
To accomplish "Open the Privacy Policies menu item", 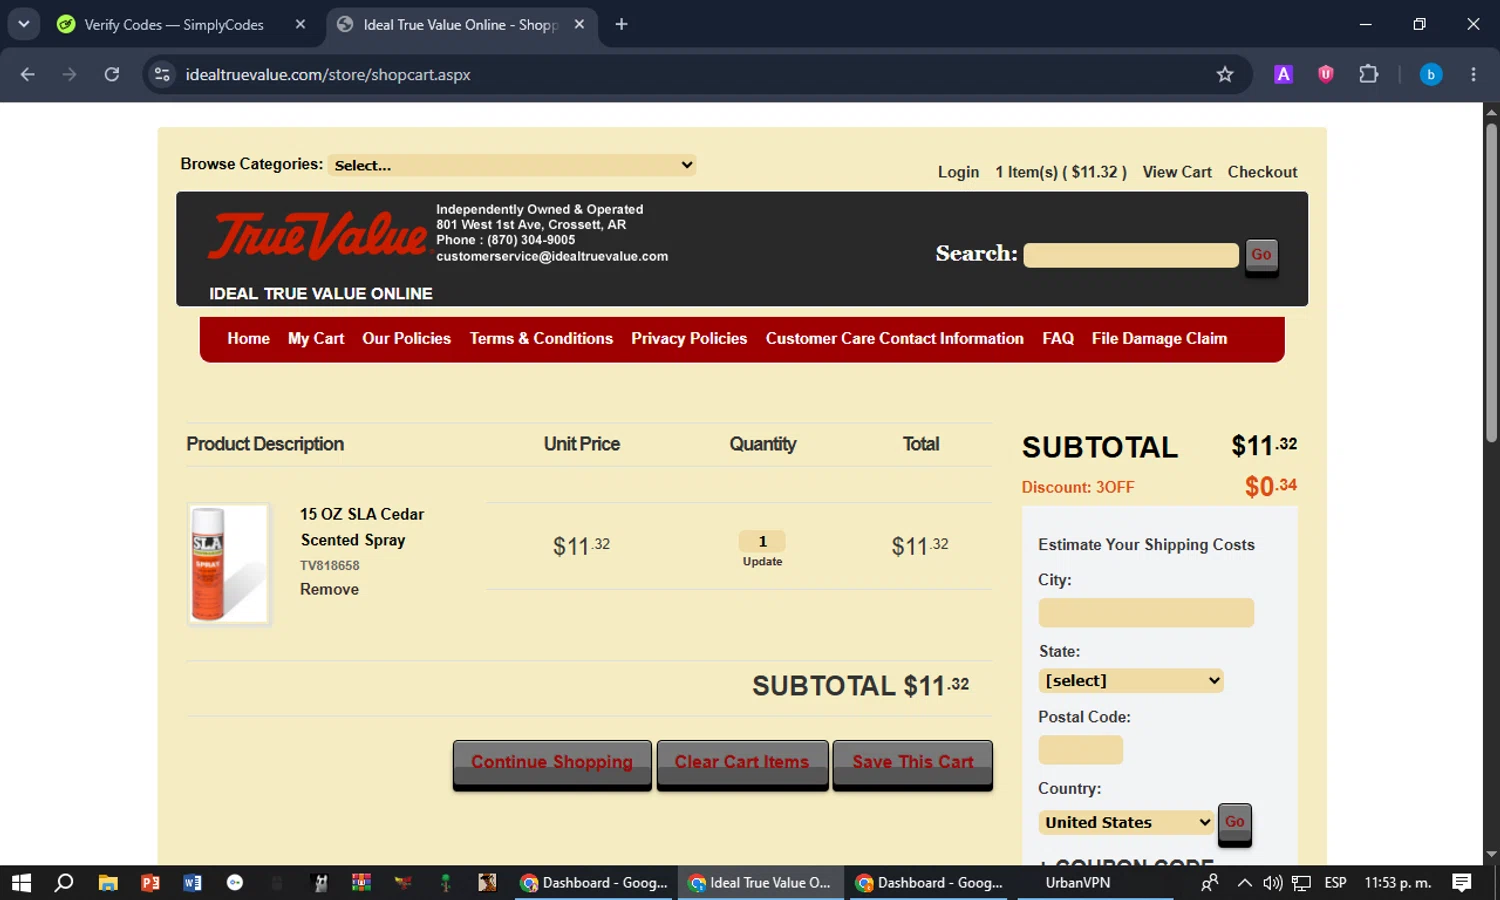I will coord(689,339).
